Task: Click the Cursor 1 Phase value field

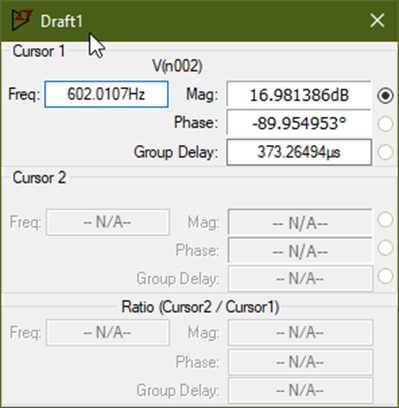Action: 299,123
